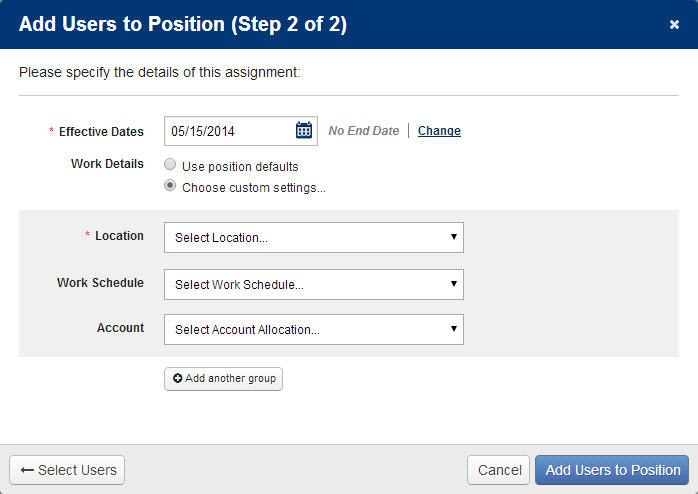Viewport: 698px width, 494px height.
Task: Click the No End Date text
Action: pyautogui.click(x=364, y=131)
